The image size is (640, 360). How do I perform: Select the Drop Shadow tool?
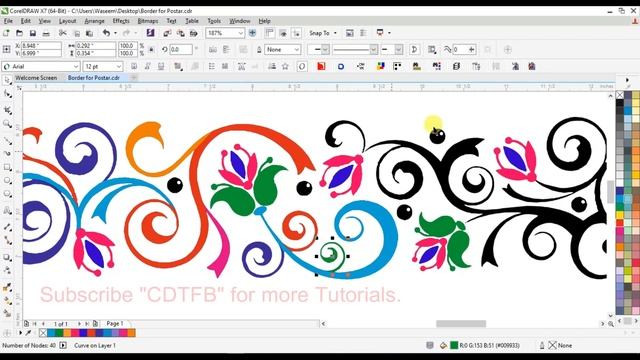(x=7, y=257)
